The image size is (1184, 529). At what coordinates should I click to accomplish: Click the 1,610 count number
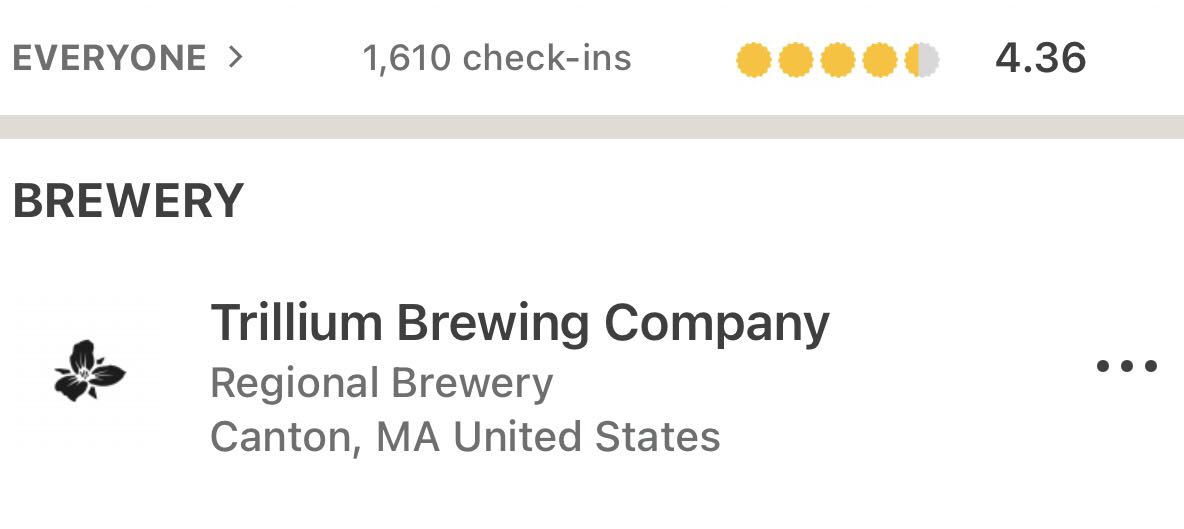coord(407,58)
